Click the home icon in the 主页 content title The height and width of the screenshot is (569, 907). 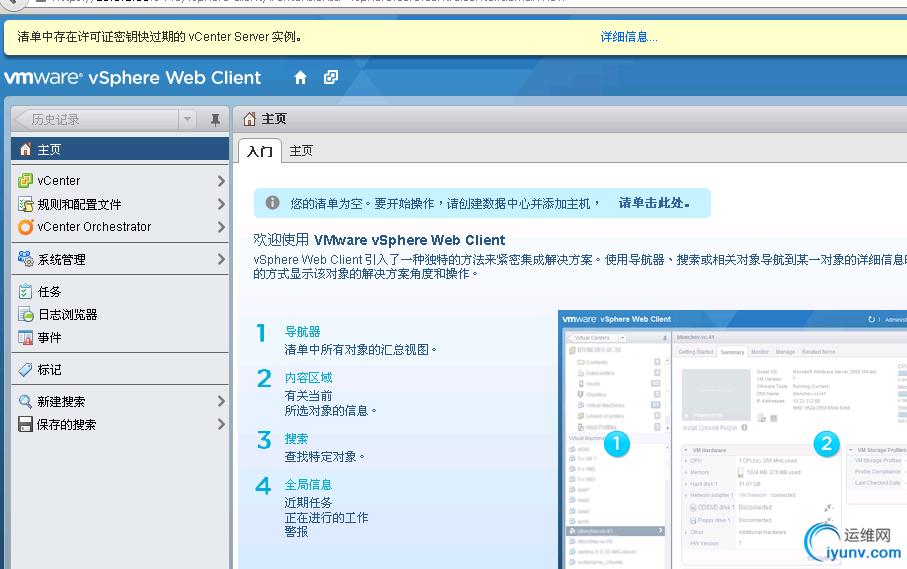(249, 119)
